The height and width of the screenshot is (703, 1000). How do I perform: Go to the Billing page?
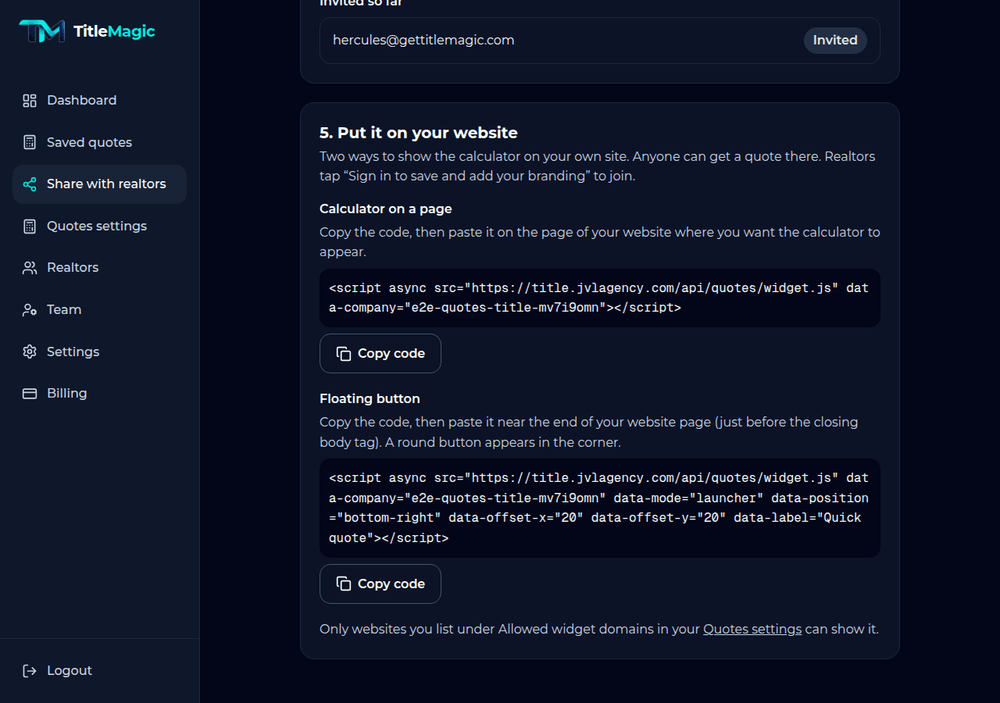99,394
